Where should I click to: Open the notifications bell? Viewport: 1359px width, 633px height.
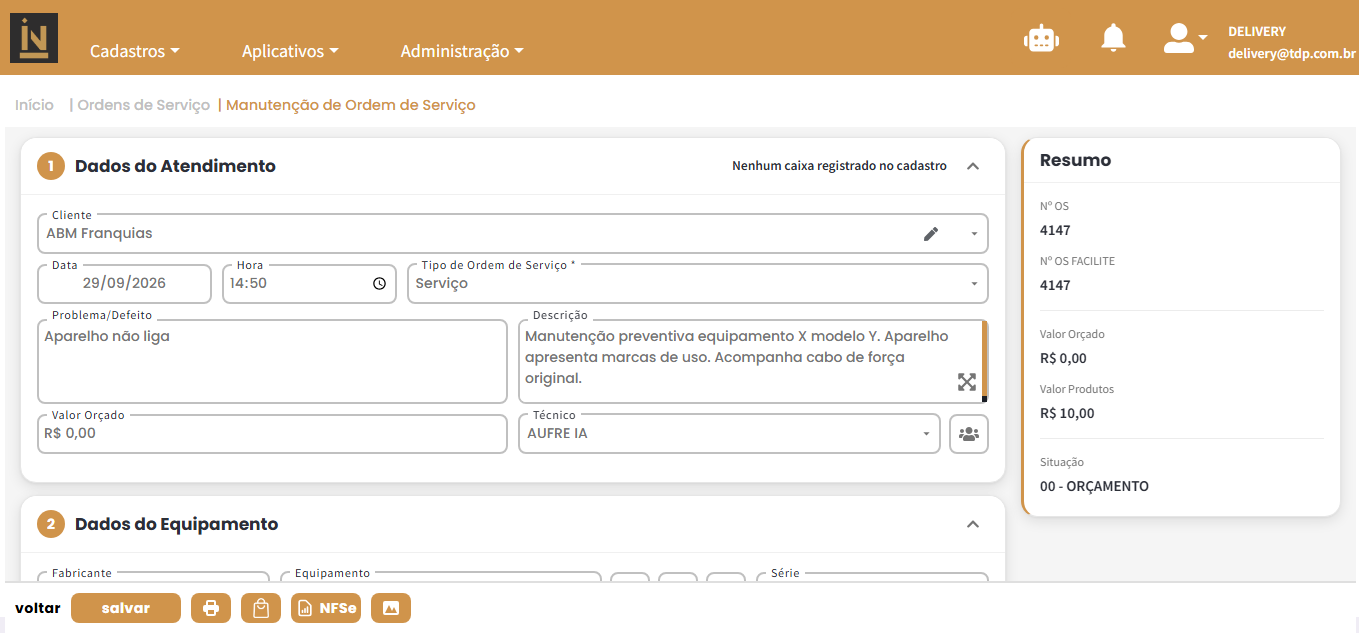click(x=1113, y=38)
